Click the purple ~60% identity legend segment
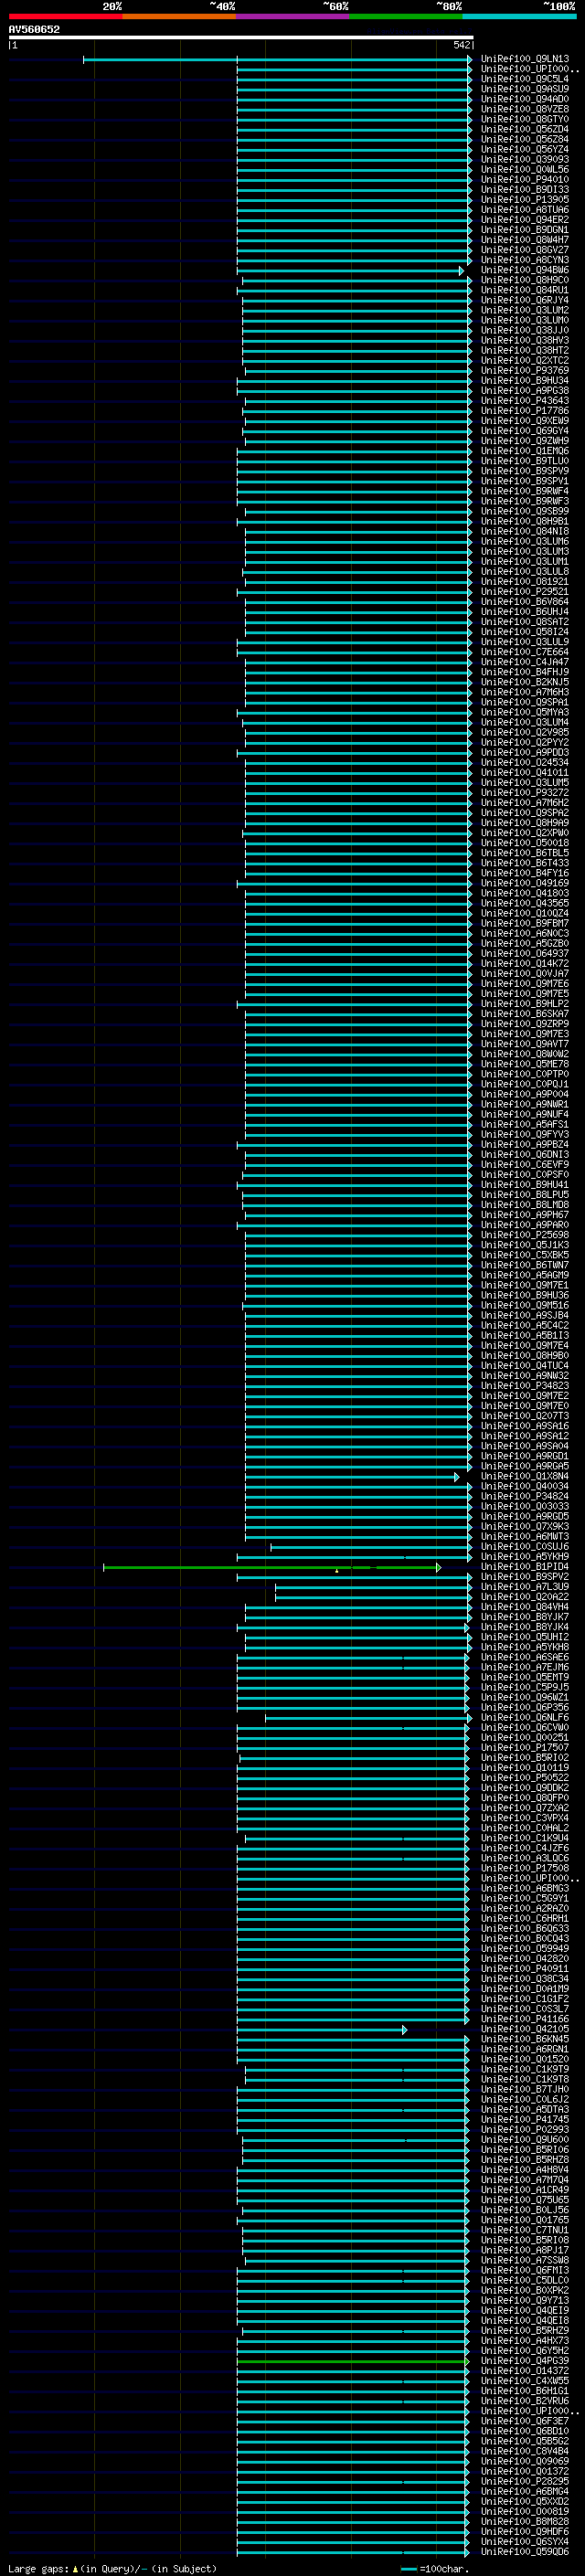 293,16
